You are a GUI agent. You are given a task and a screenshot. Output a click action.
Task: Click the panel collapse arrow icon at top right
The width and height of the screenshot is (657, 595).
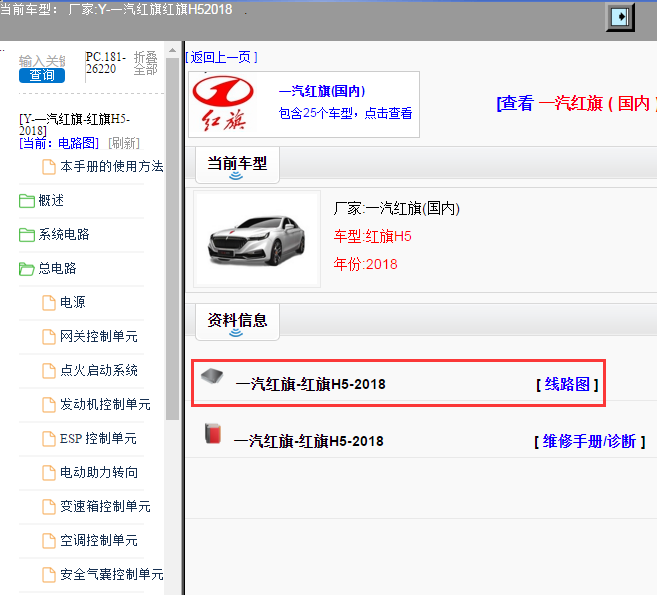point(620,17)
